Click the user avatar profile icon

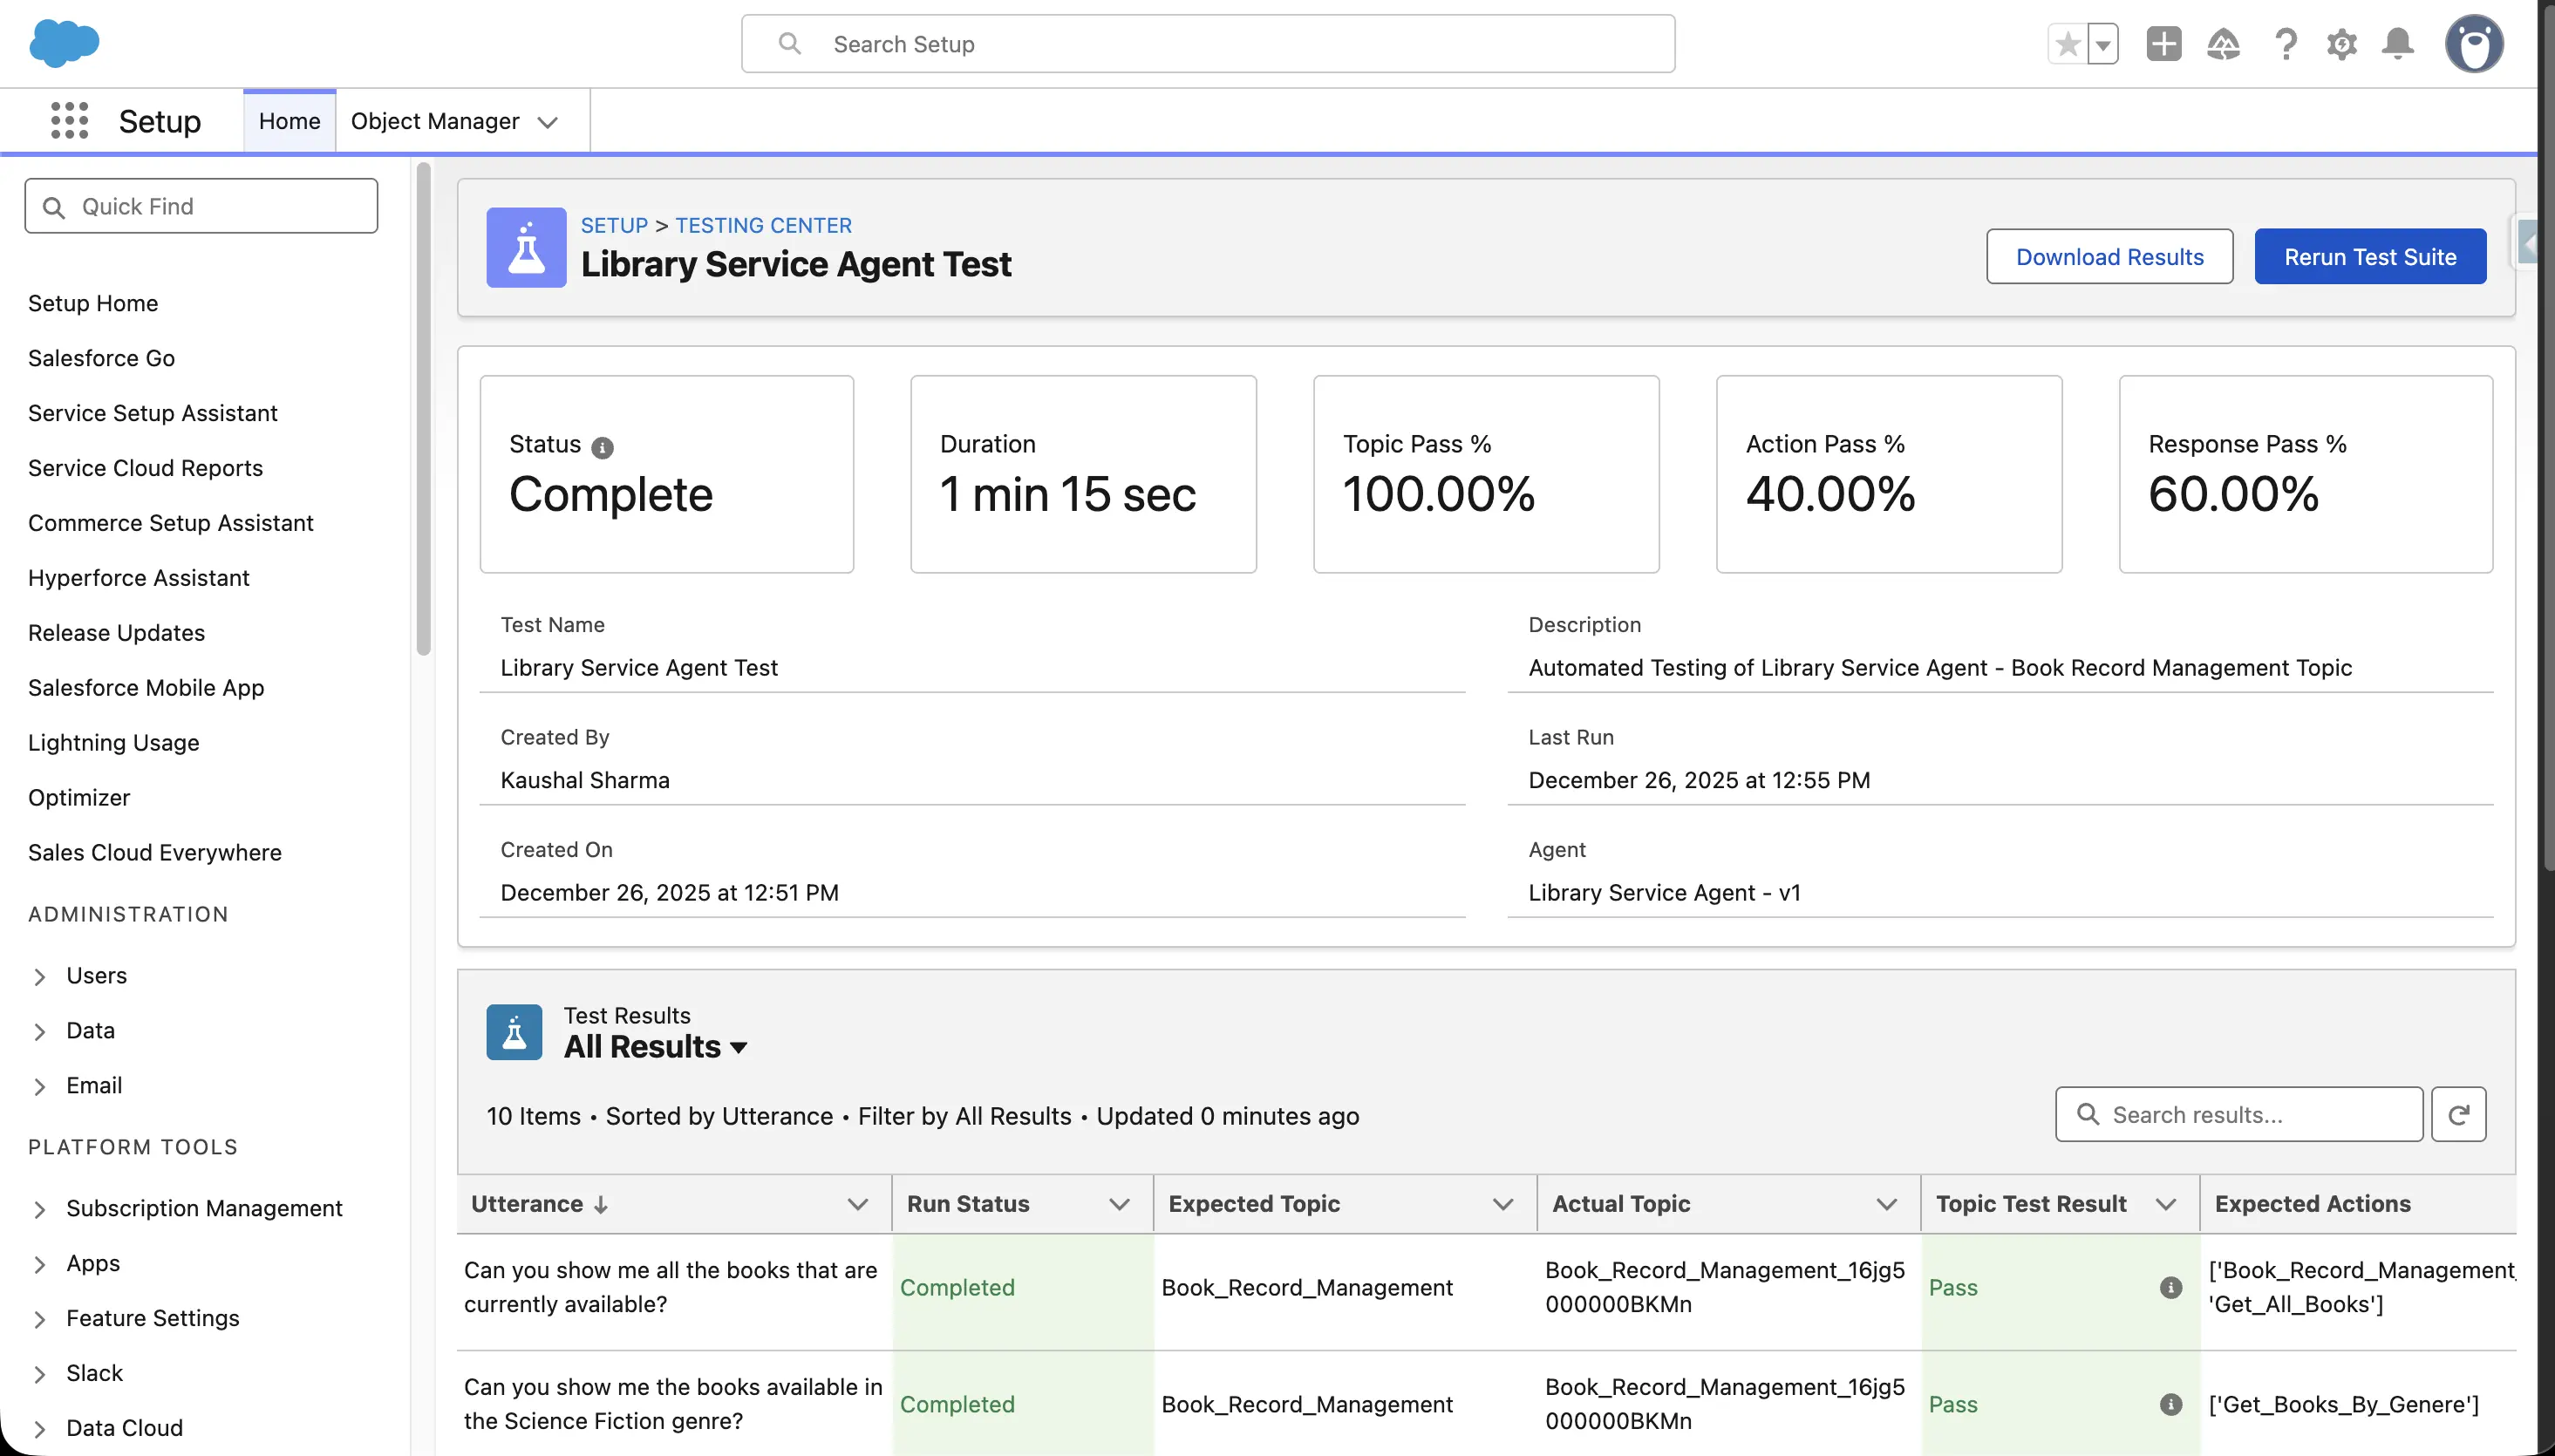(2473, 44)
